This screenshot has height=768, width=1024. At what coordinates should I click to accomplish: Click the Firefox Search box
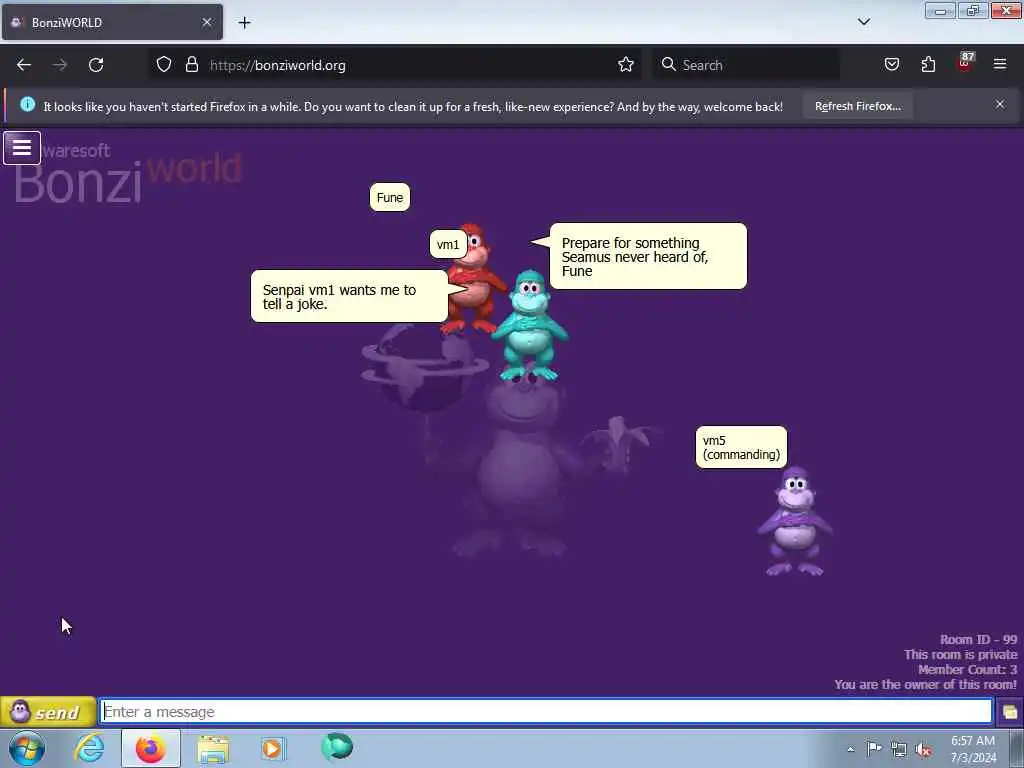click(x=746, y=65)
